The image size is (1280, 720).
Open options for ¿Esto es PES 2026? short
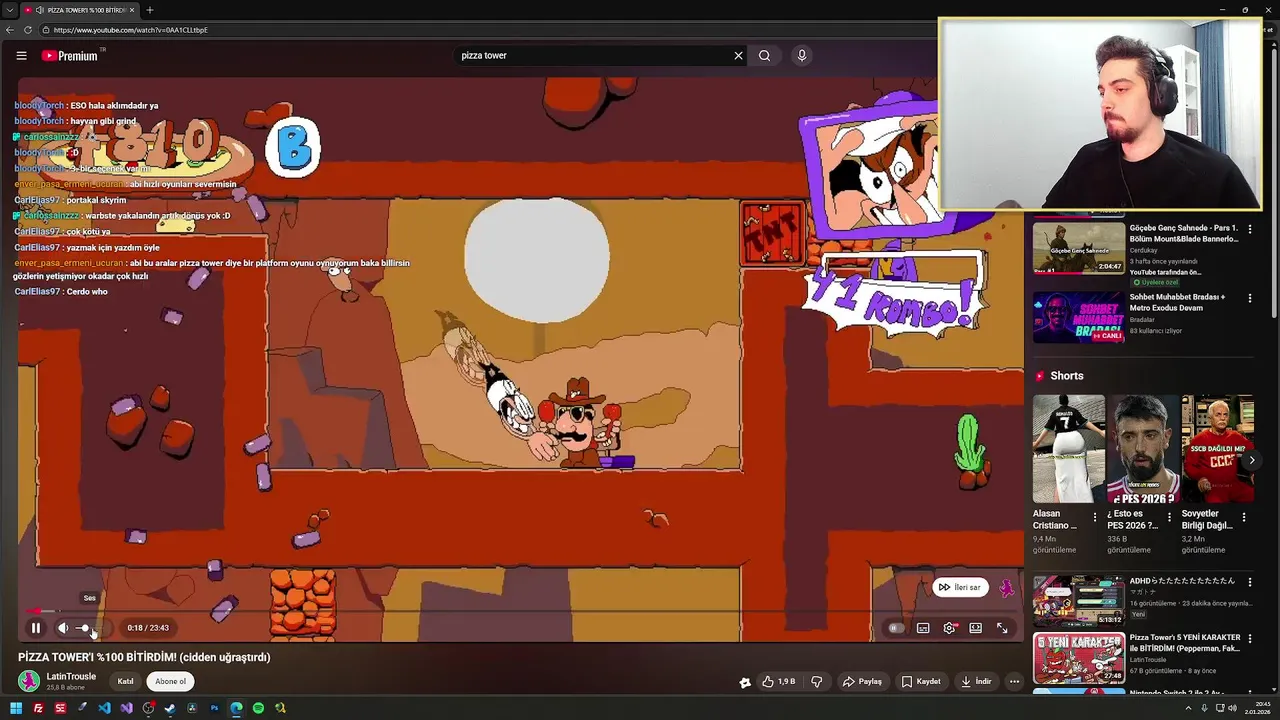(x=1169, y=517)
